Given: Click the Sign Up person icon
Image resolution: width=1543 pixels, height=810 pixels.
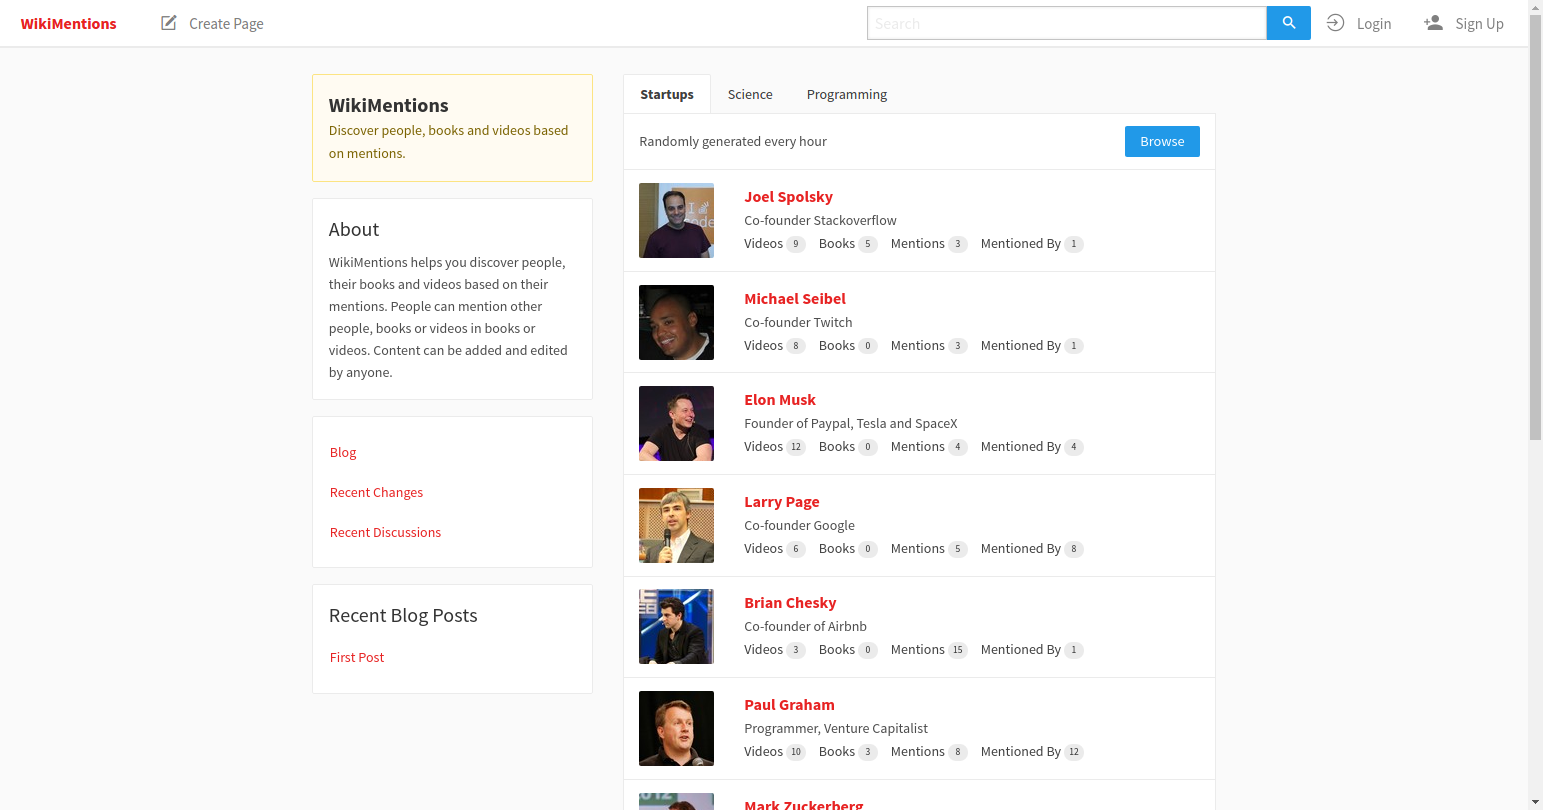Looking at the screenshot, I should point(1434,22).
